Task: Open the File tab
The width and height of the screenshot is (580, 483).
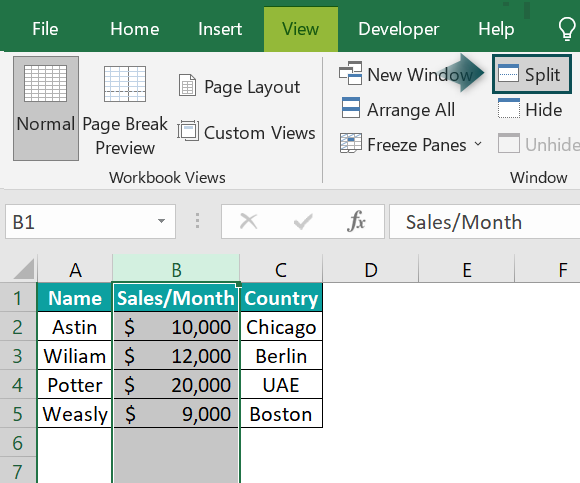Action: [x=45, y=29]
